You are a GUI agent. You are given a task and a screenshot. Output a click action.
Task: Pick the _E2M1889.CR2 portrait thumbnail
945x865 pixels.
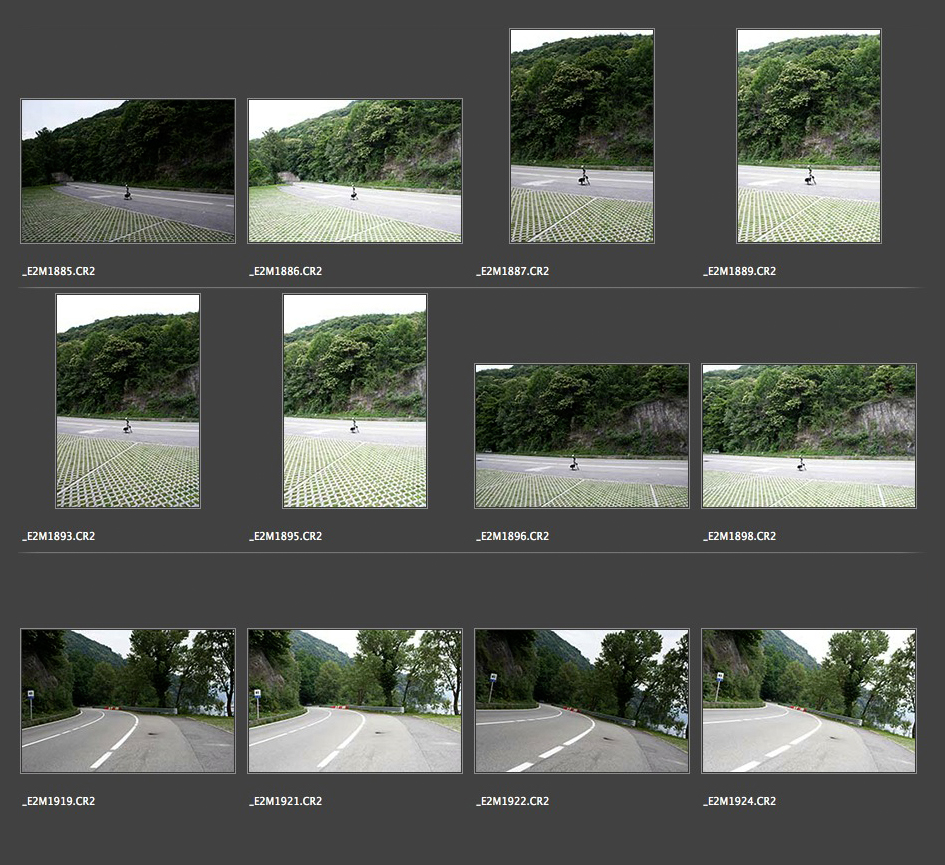(x=809, y=136)
